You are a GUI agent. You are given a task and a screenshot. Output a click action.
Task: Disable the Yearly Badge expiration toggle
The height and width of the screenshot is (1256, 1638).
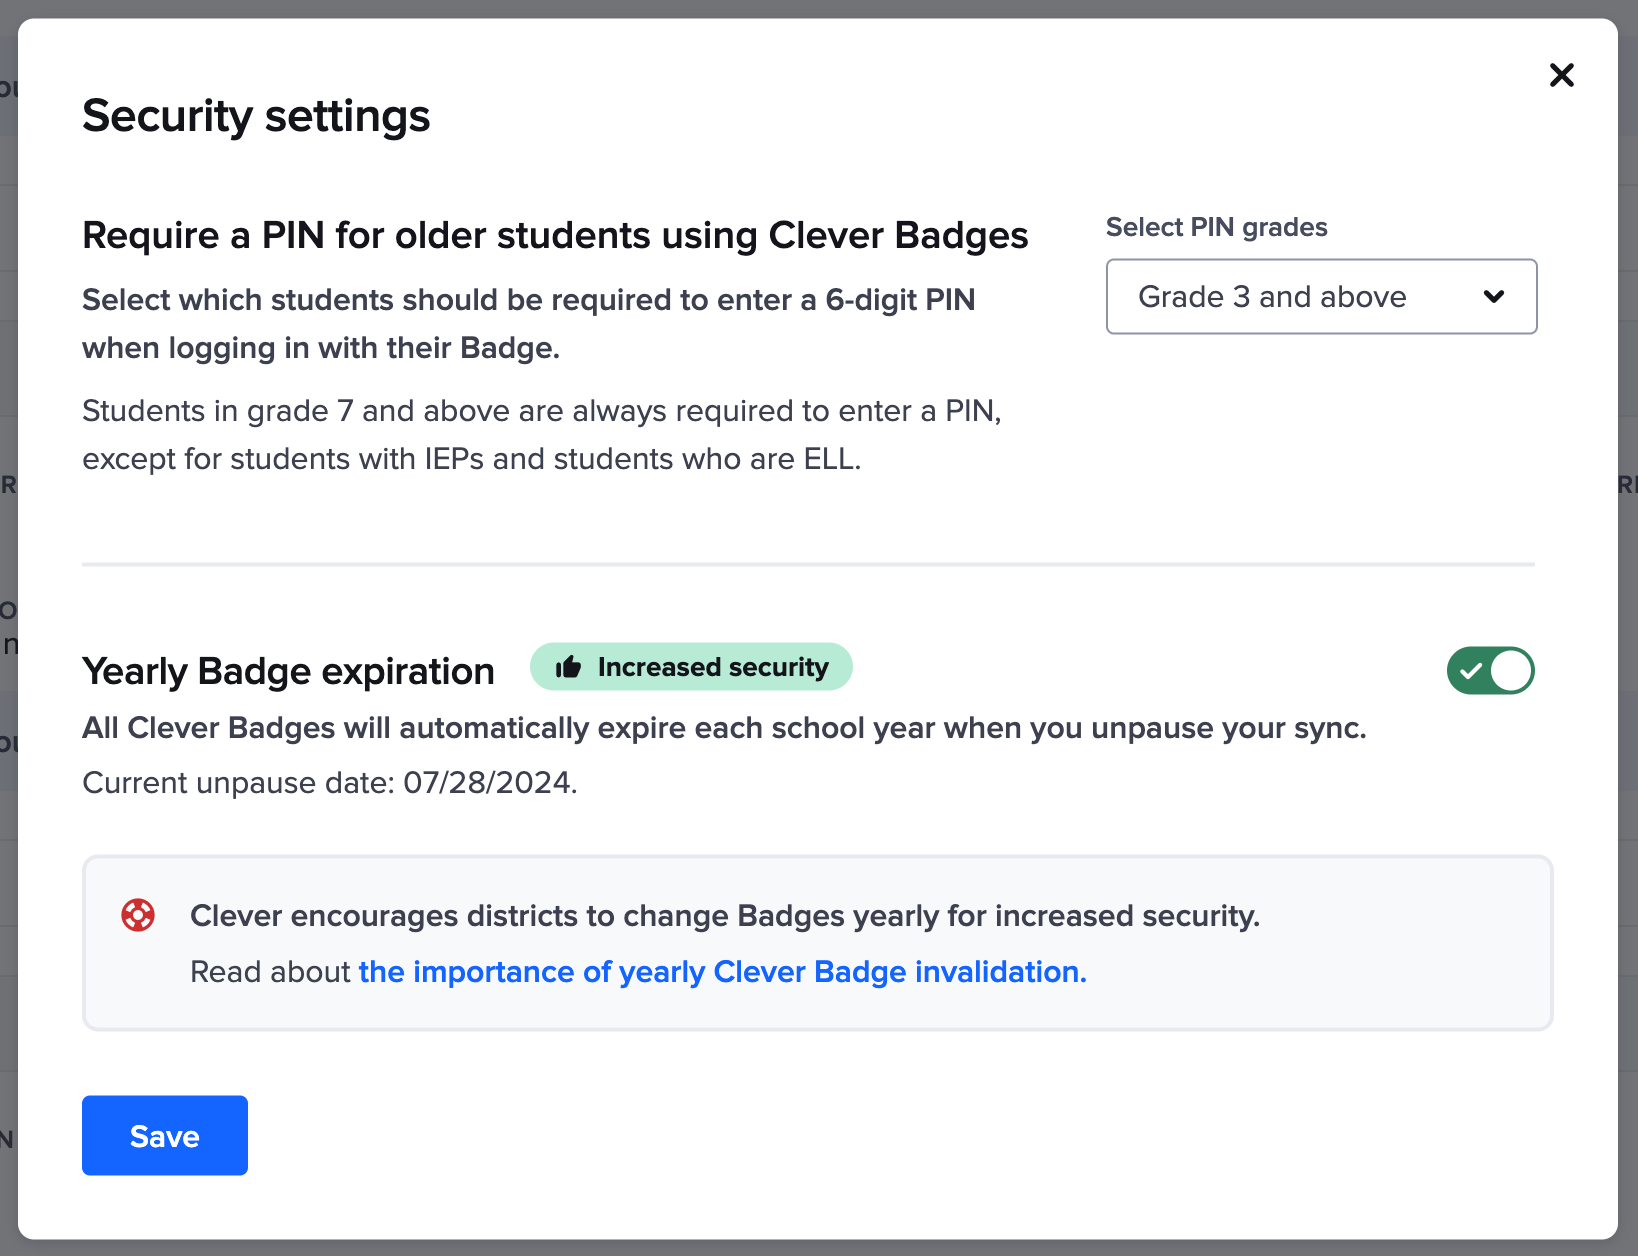pyautogui.click(x=1490, y=671)
